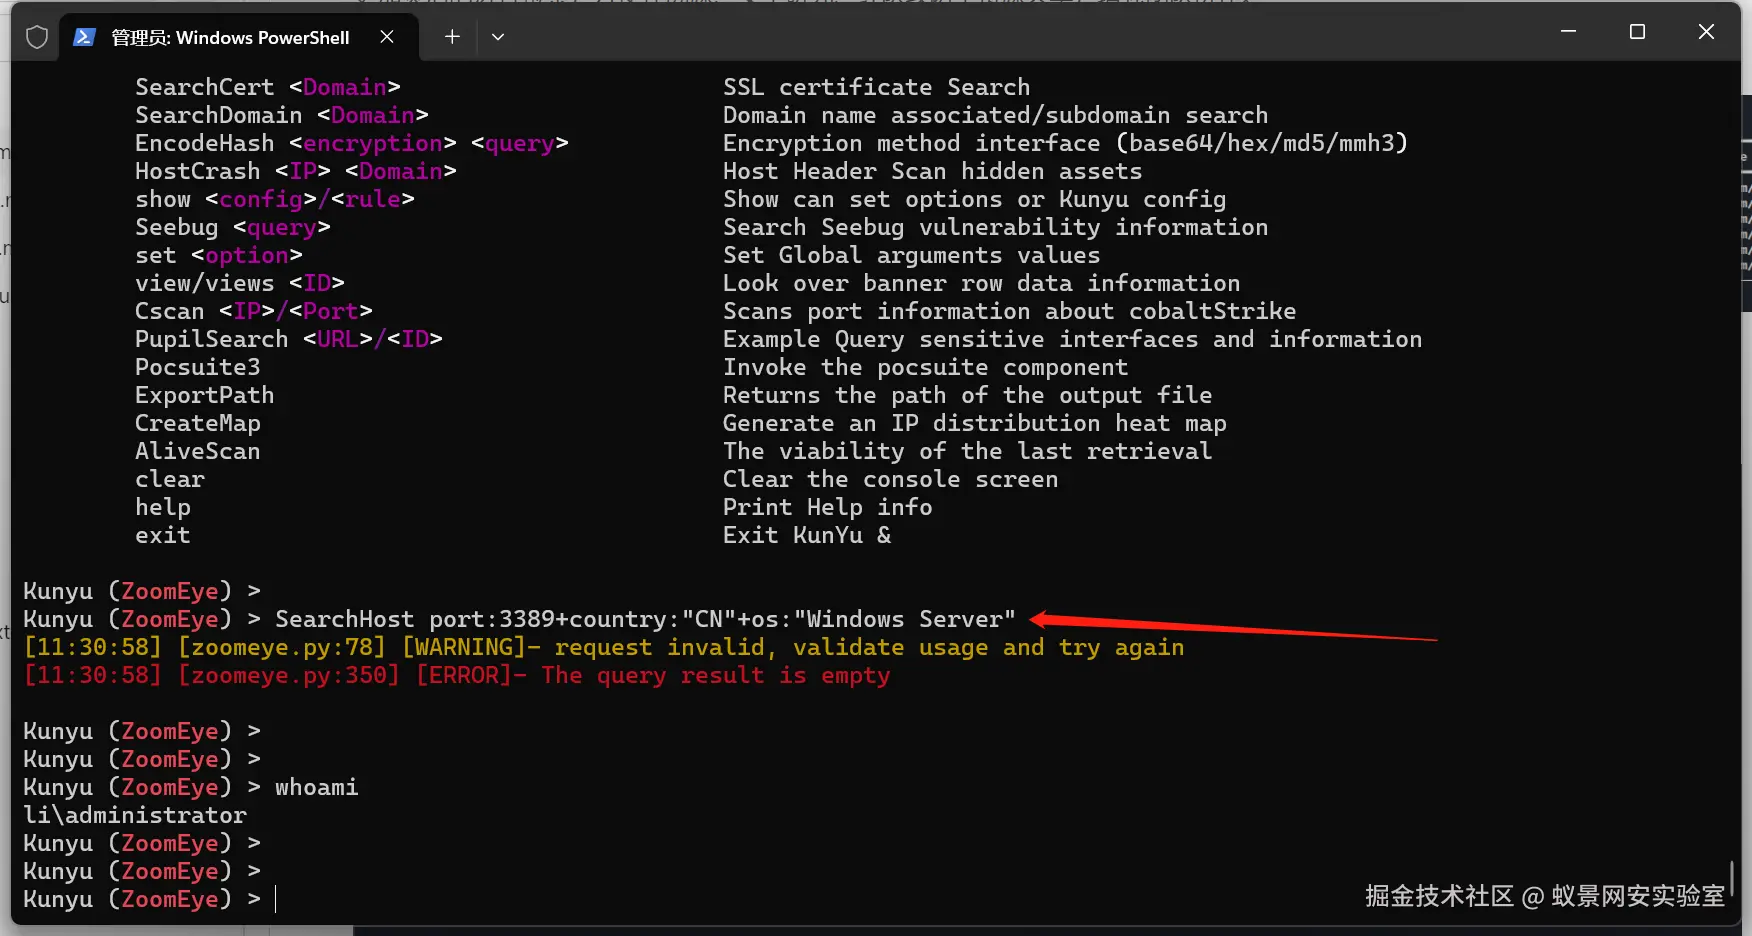1752x936 pixels.
Task: Click the SearchDomain command text
Action: click(x=218, y=115)
